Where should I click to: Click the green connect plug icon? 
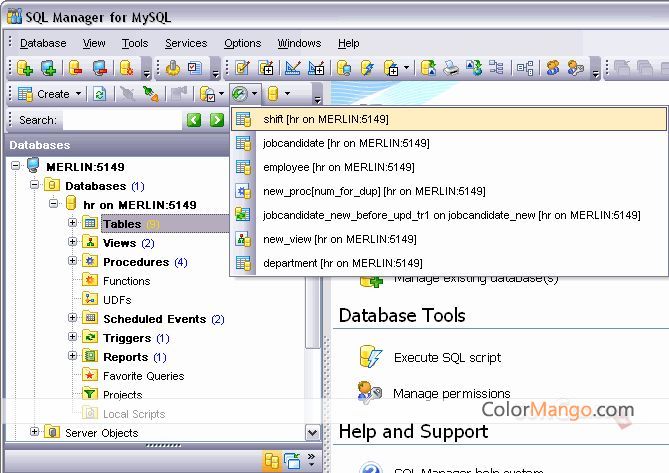point(151,94)
